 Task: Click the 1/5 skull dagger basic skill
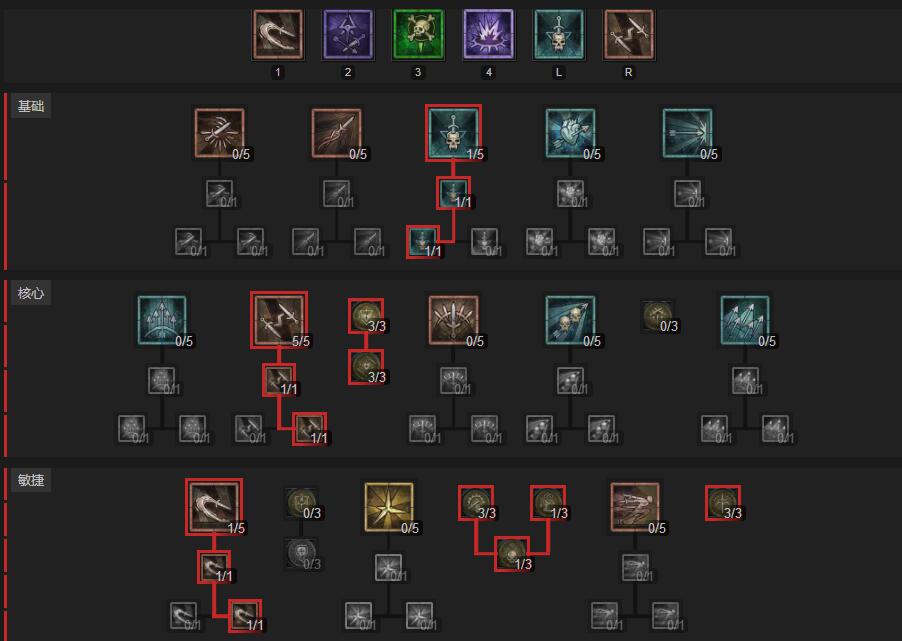click(x=453, y=133)
